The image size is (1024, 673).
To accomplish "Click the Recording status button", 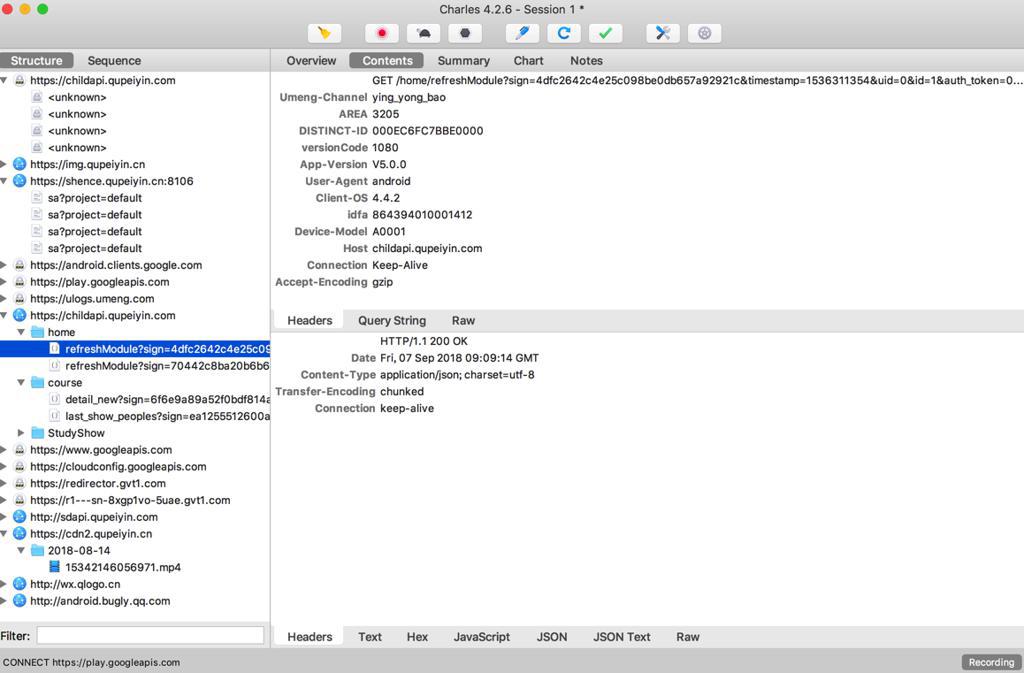I will pyautogui.click(x=991, y=662).
